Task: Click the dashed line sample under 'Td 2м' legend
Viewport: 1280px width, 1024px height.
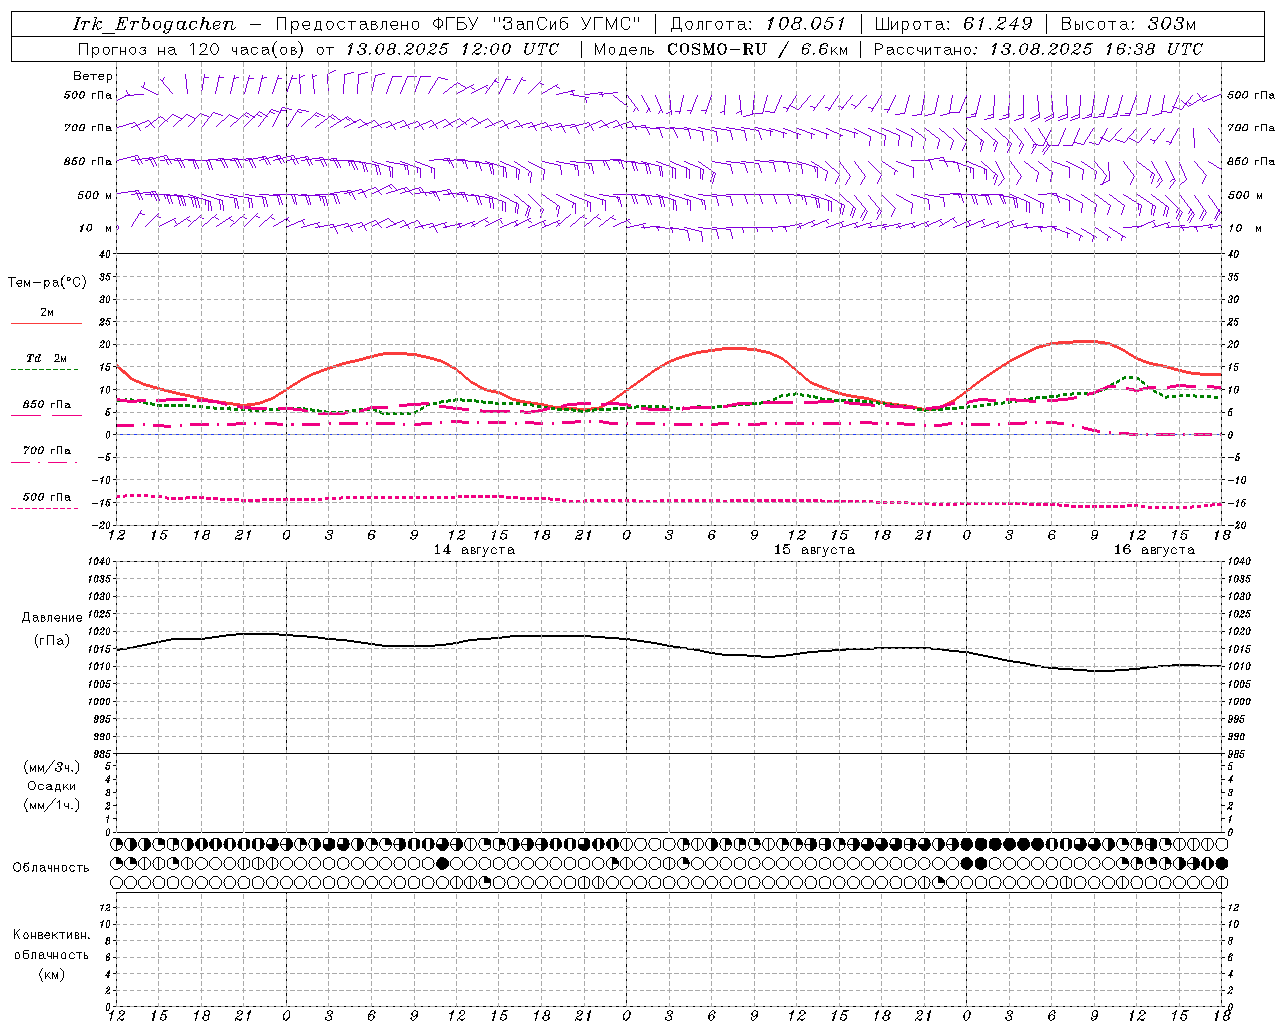Action: (x=44, y=370)
